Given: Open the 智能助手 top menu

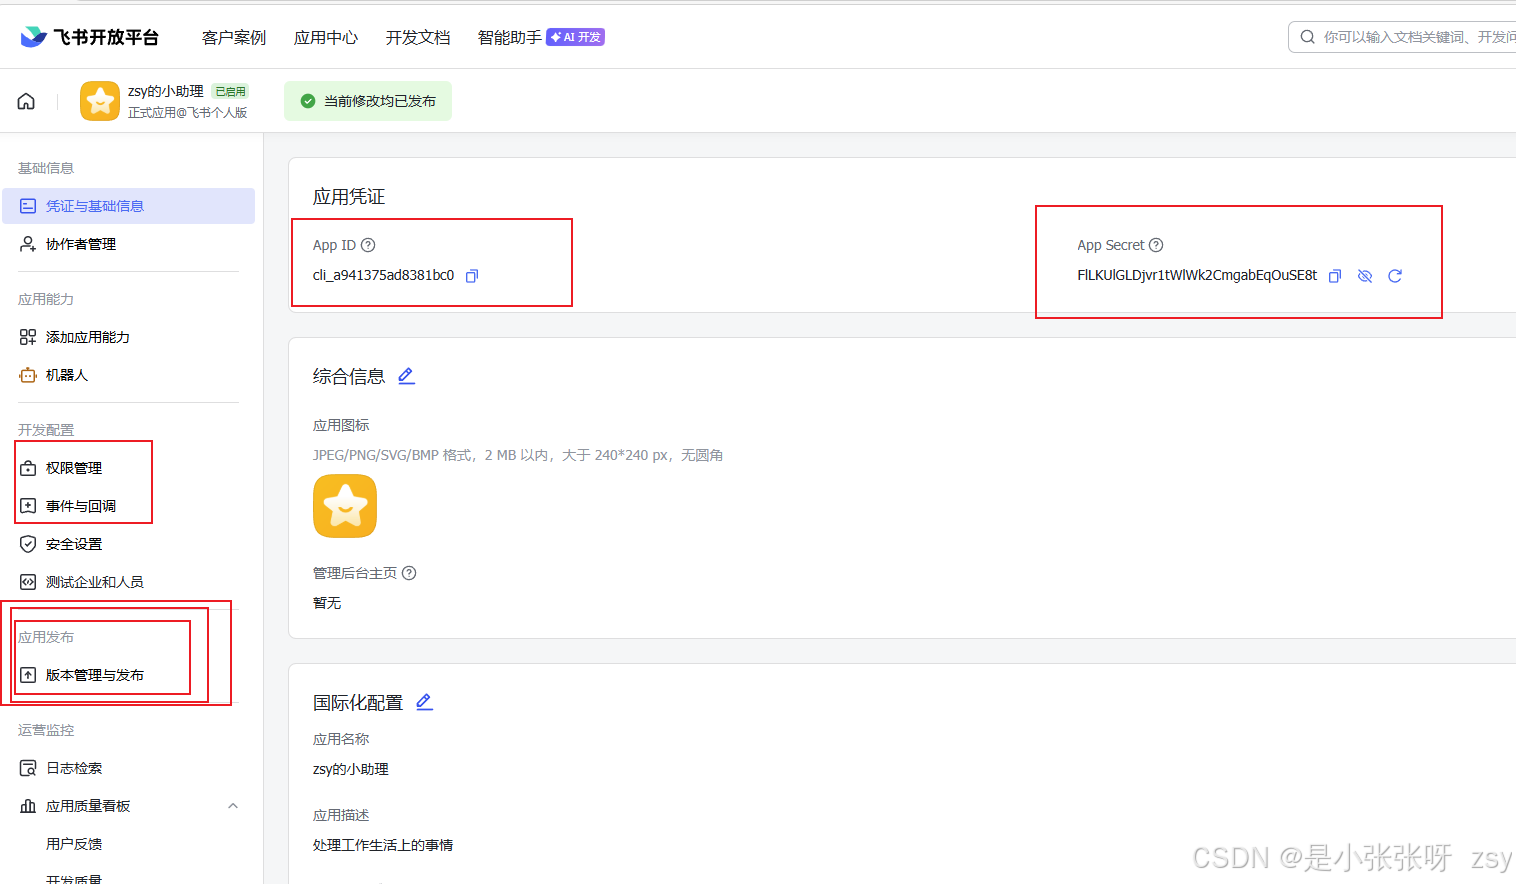Looking at the screenshot, I should [x=510, y=37].
